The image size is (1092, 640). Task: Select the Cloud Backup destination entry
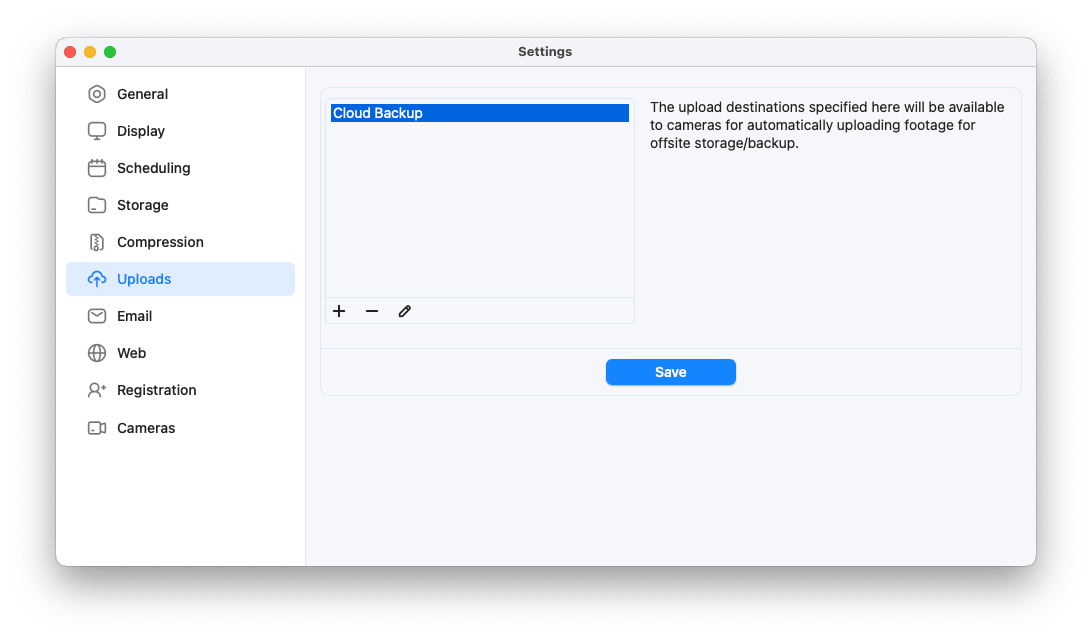tap(478, 112)
